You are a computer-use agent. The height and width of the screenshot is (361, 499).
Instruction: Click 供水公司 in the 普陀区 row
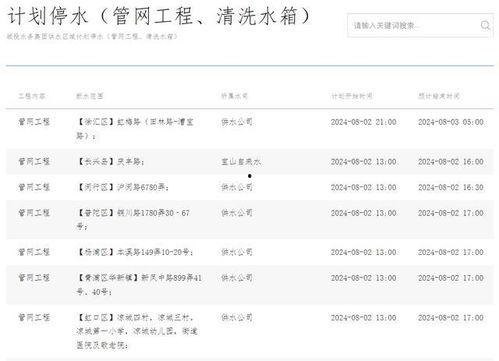click(x=237, y=213)
